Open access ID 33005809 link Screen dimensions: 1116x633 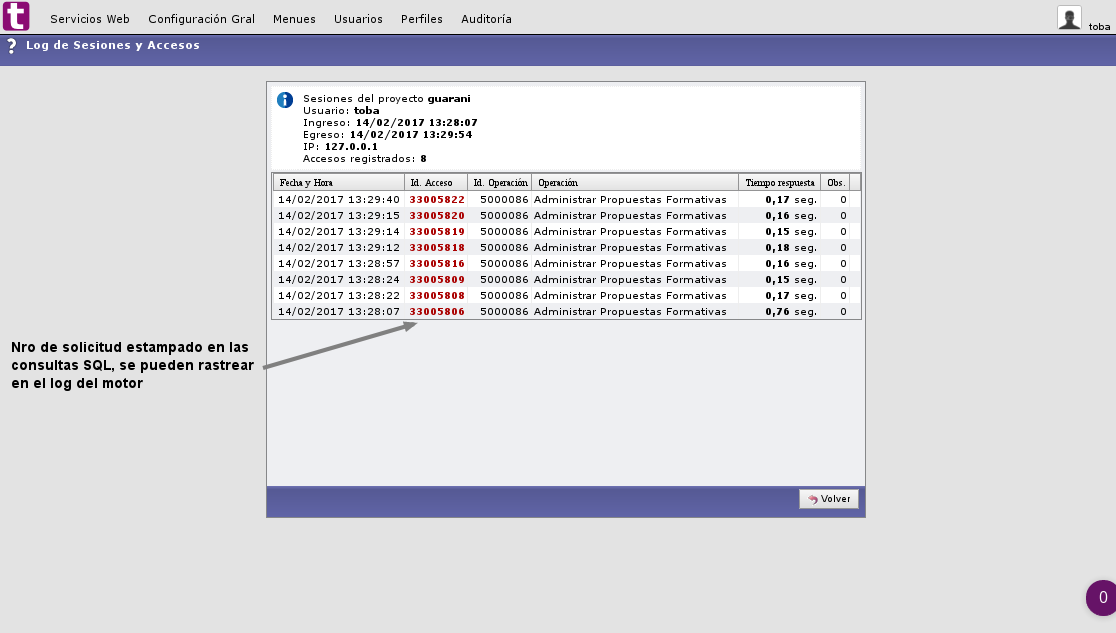[x=437, y=280]
